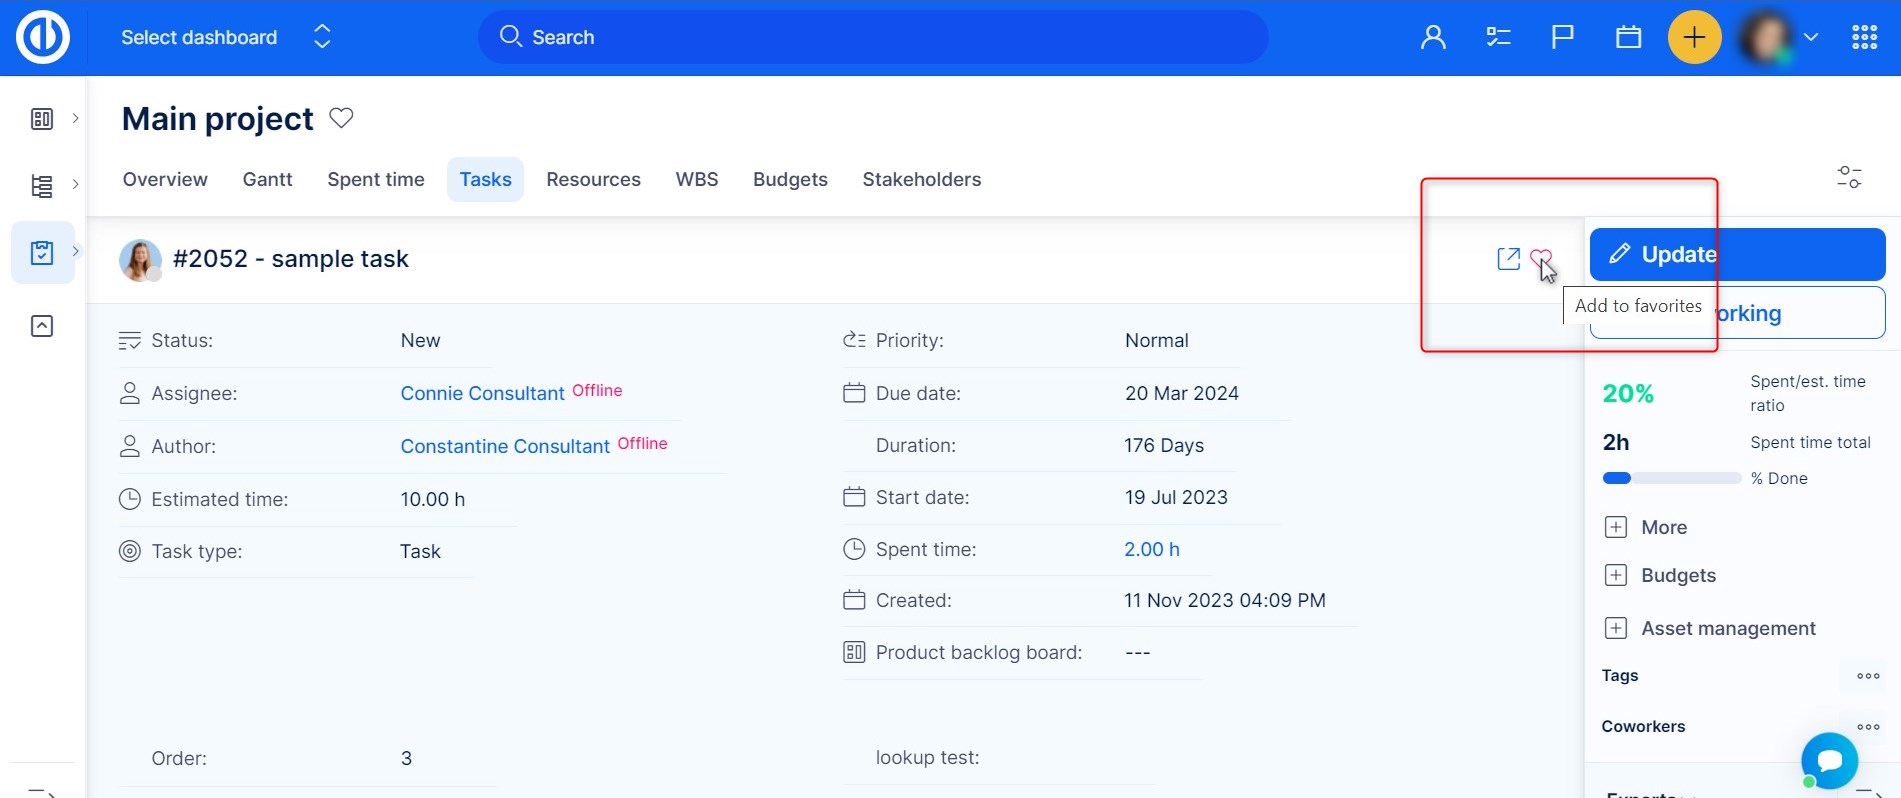
Task: Click the flag icon in header
Action: (1562, 38)
